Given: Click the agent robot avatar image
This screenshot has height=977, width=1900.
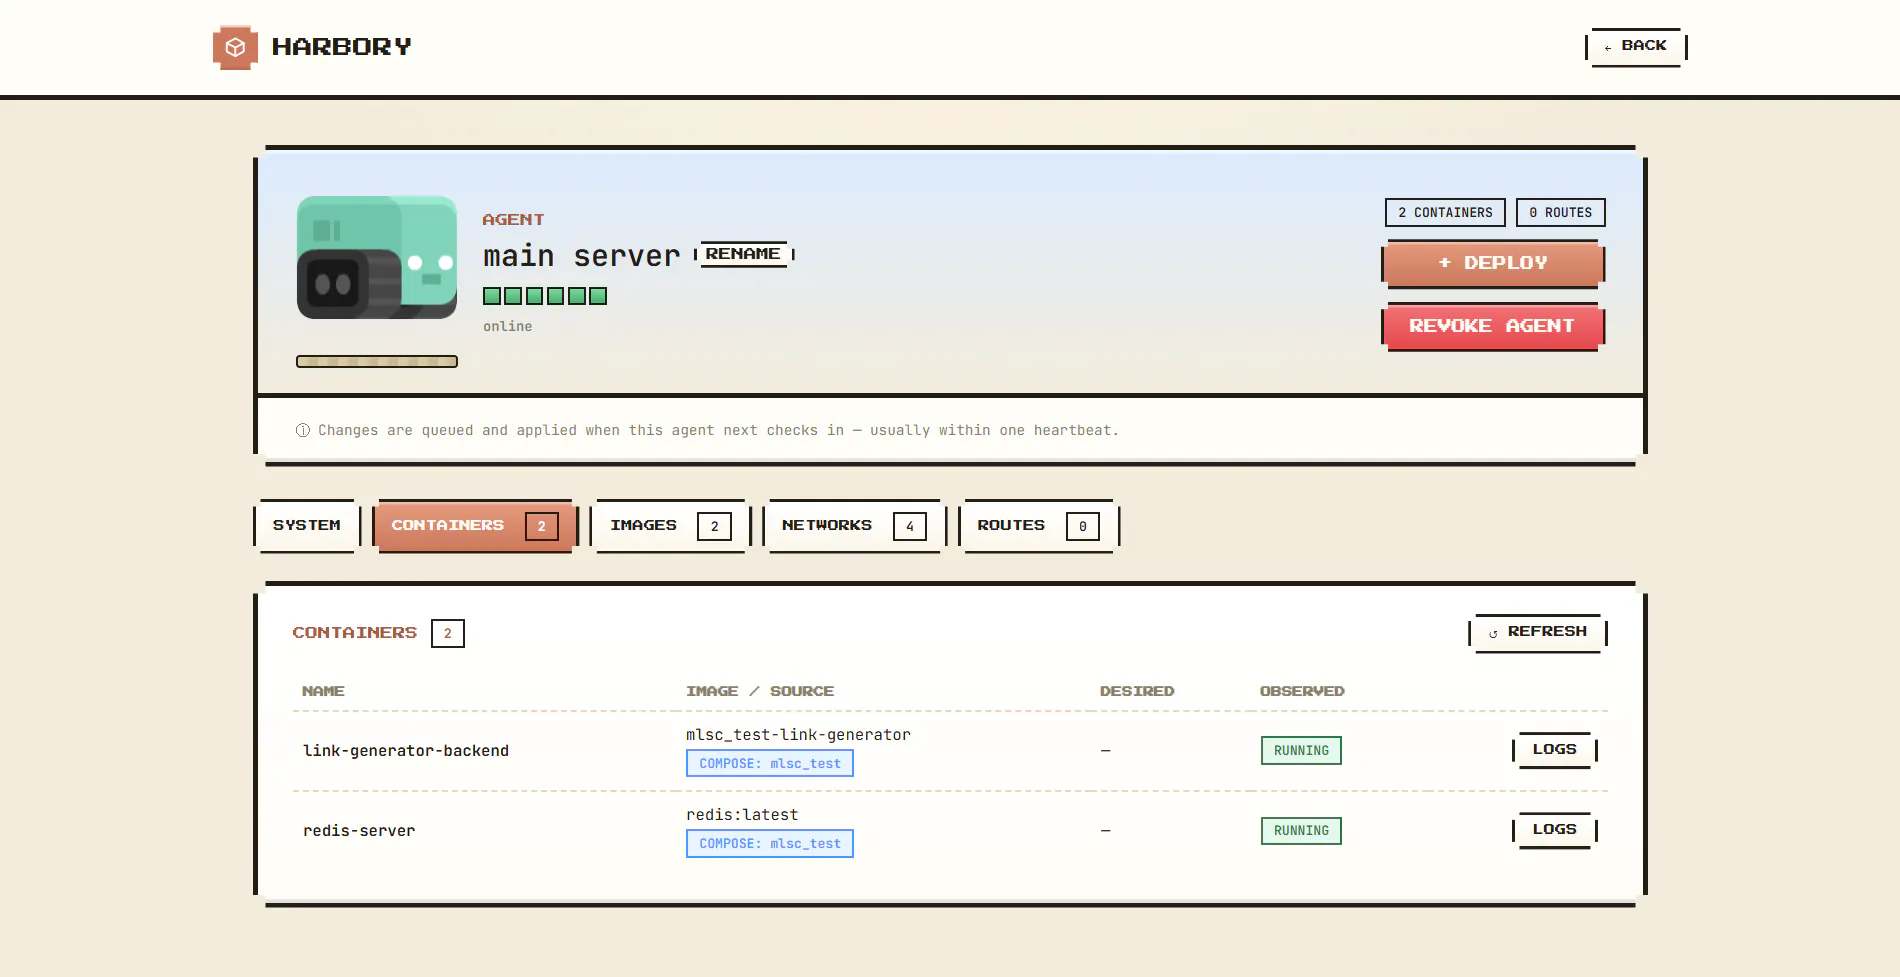Looking at the screenshot, I should (x=377, y=257).
